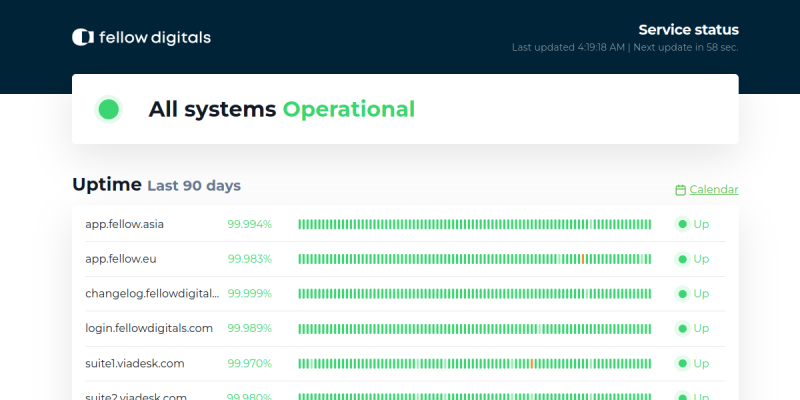Image resolution: width=800 pixels, height=400 pixels.
Task: Click the login.fellowdigitals.com uptime bar chart
Action: 474,328
